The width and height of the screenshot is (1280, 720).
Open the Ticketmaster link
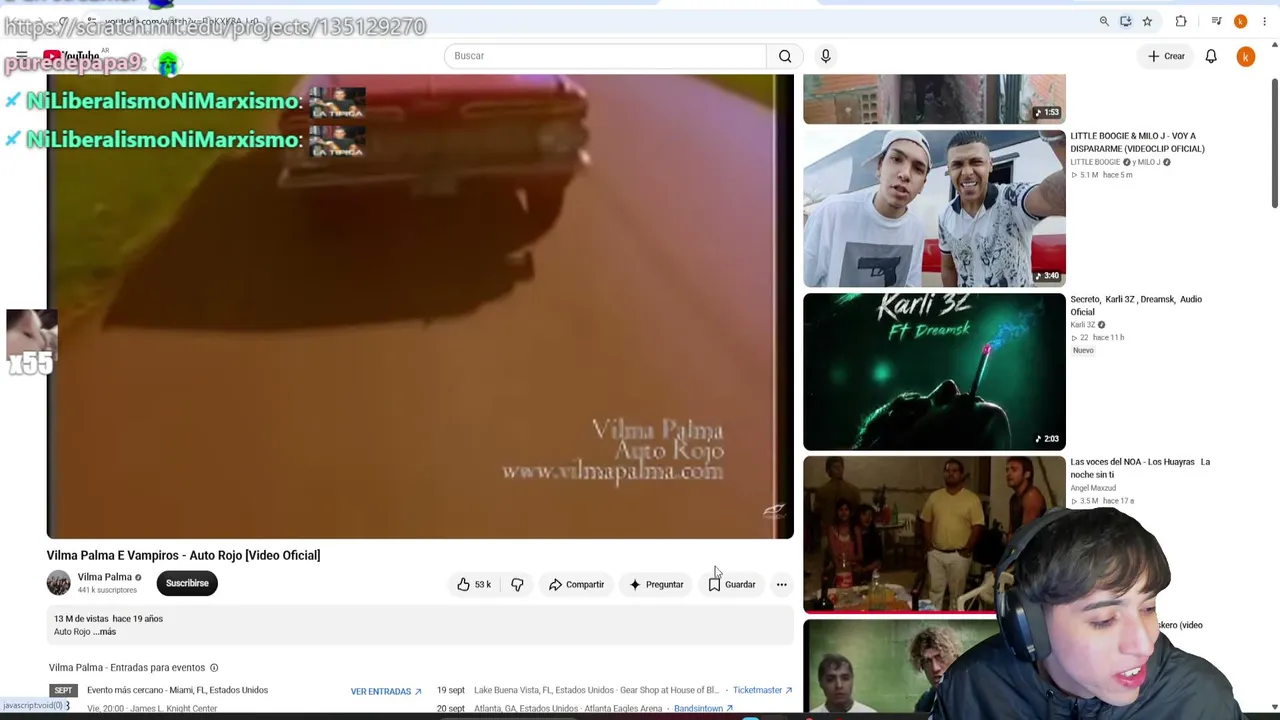pyautogui.click(x=762, y=690)
